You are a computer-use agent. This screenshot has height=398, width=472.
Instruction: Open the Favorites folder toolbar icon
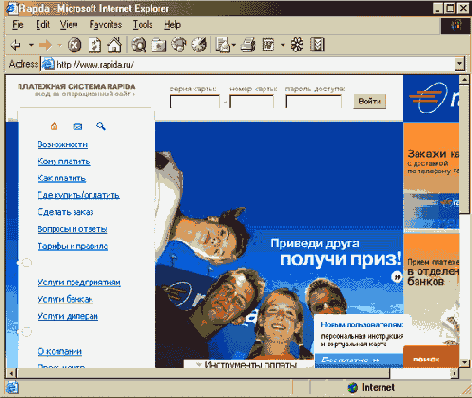click(x=159, y=45)
